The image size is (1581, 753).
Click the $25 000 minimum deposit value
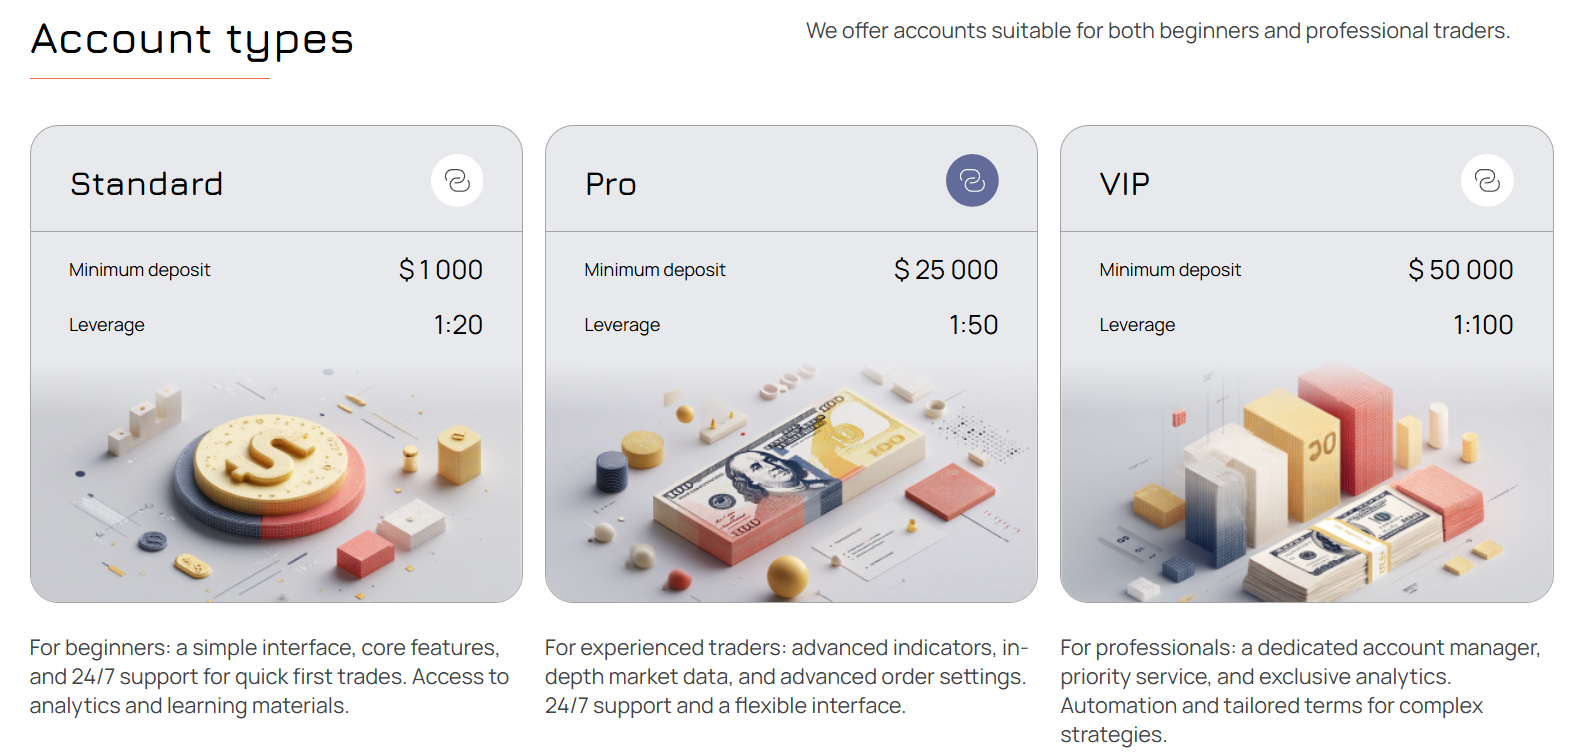[946, 270]
